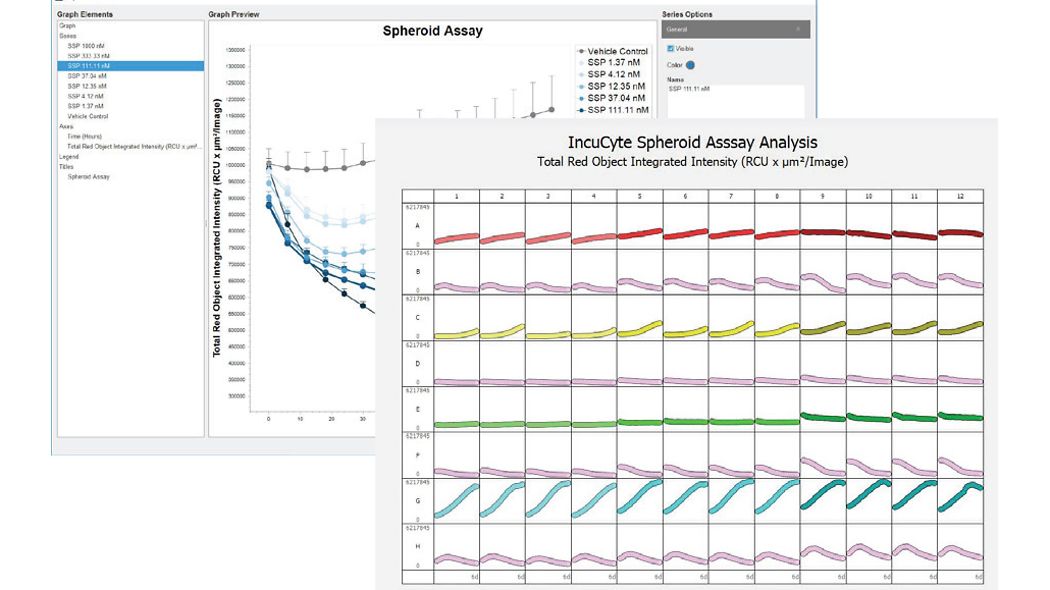Click the series Name text field
1050x590 pixels.
(x=734, y=98)
